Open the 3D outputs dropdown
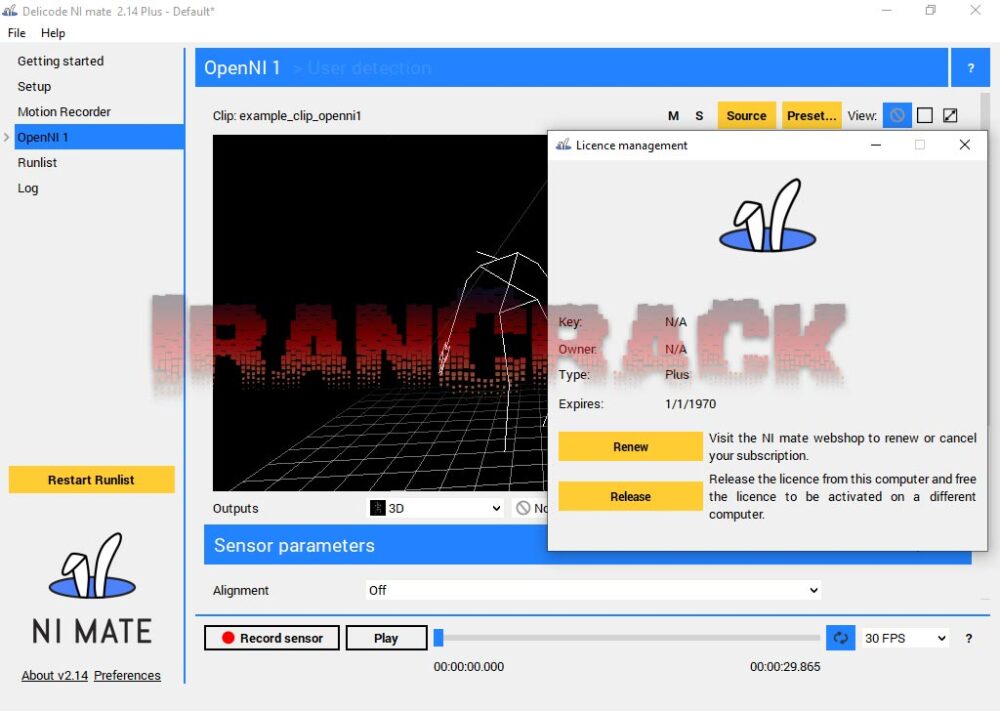 click(436, 508)
